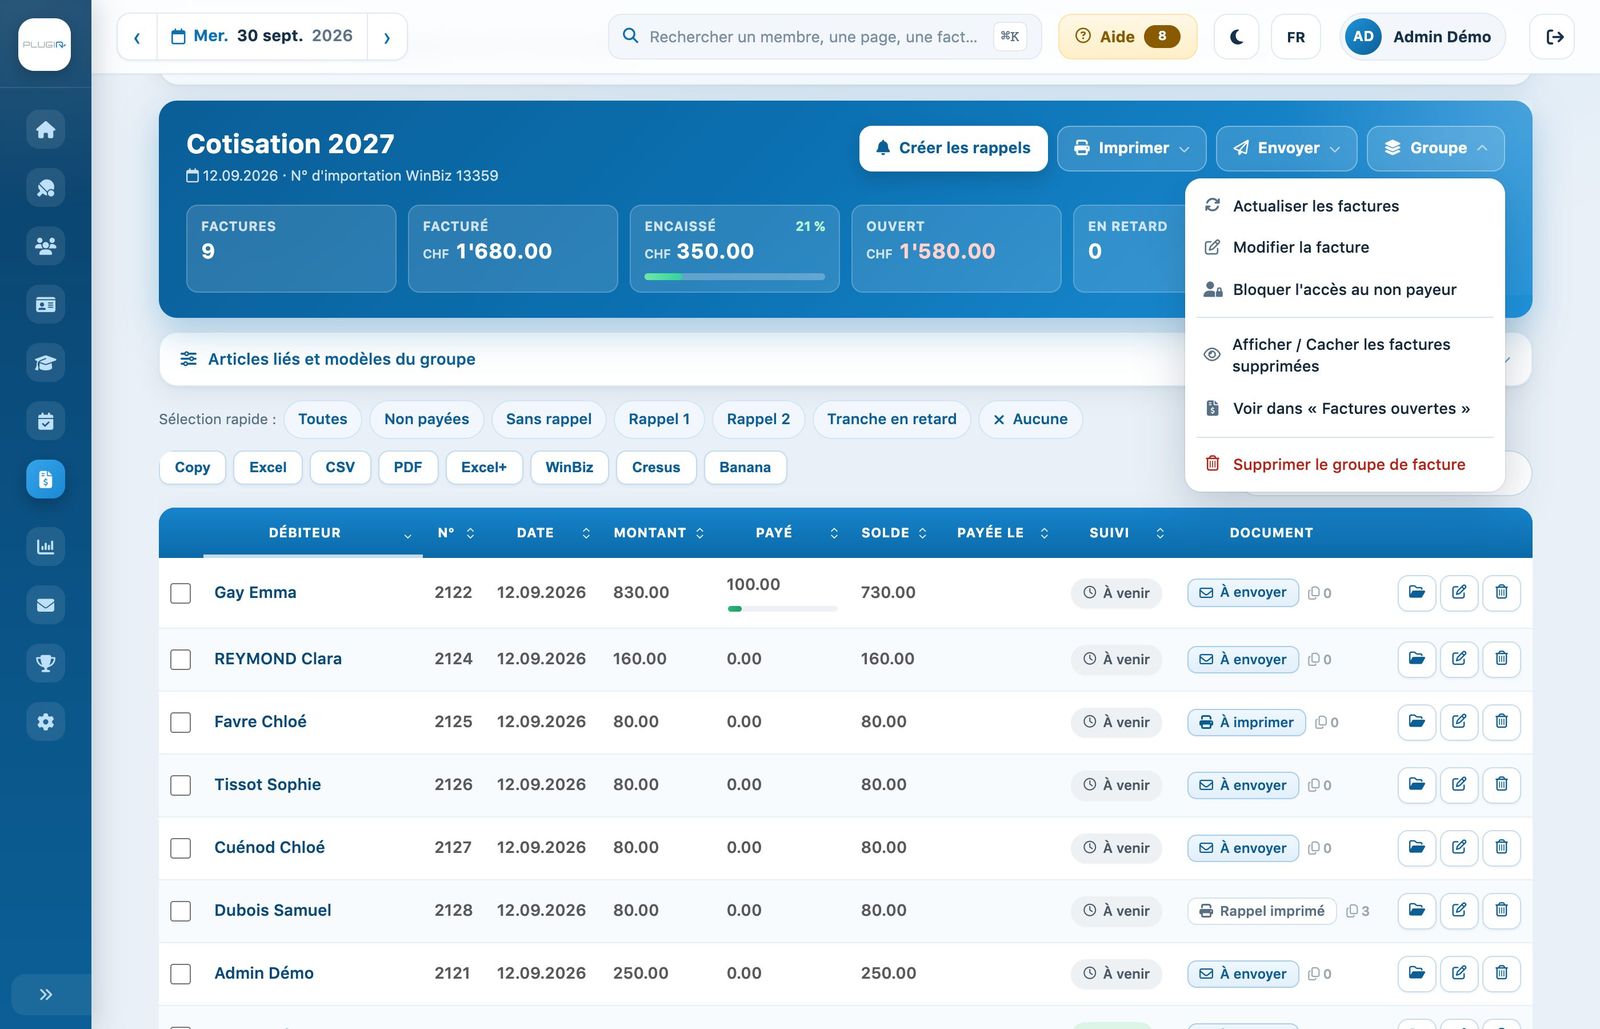Screen dimensions: 1600x1029
Task: Click the logout icon in top bar
Action: click(x=1553, y=37)
